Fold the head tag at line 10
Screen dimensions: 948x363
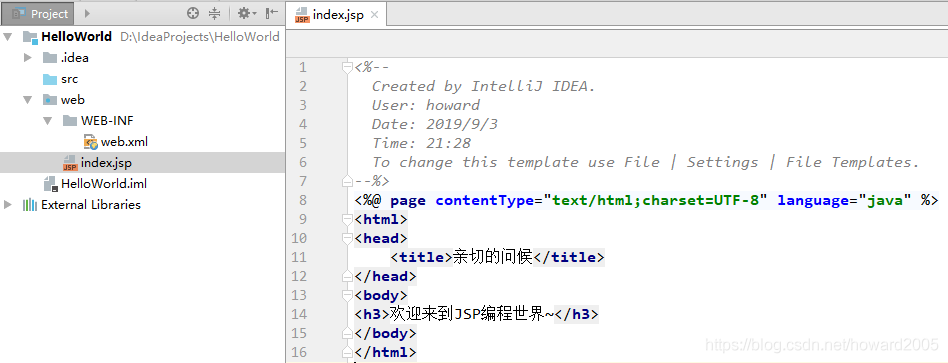(347, 238)
